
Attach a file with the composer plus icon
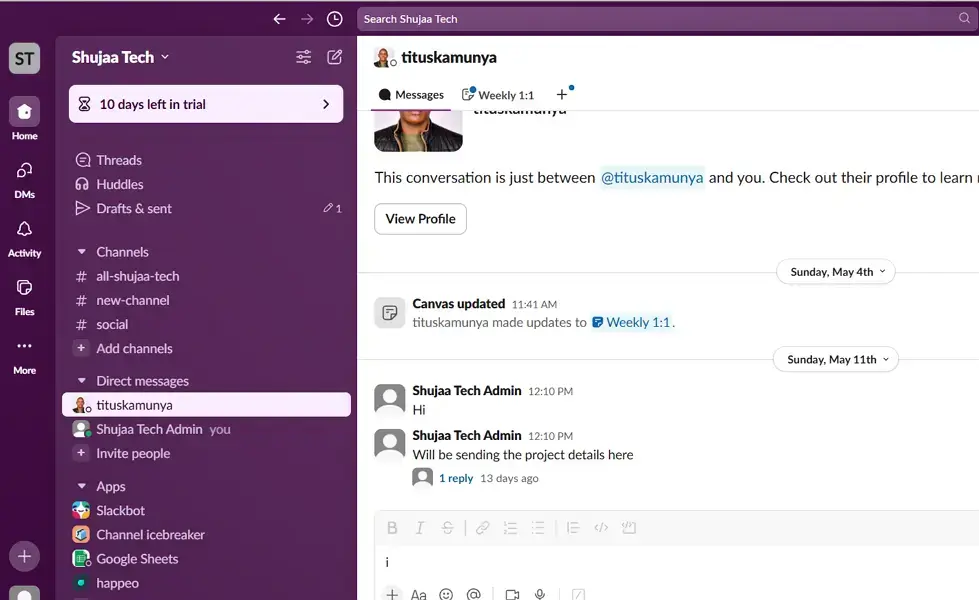(x=391, y=594)
